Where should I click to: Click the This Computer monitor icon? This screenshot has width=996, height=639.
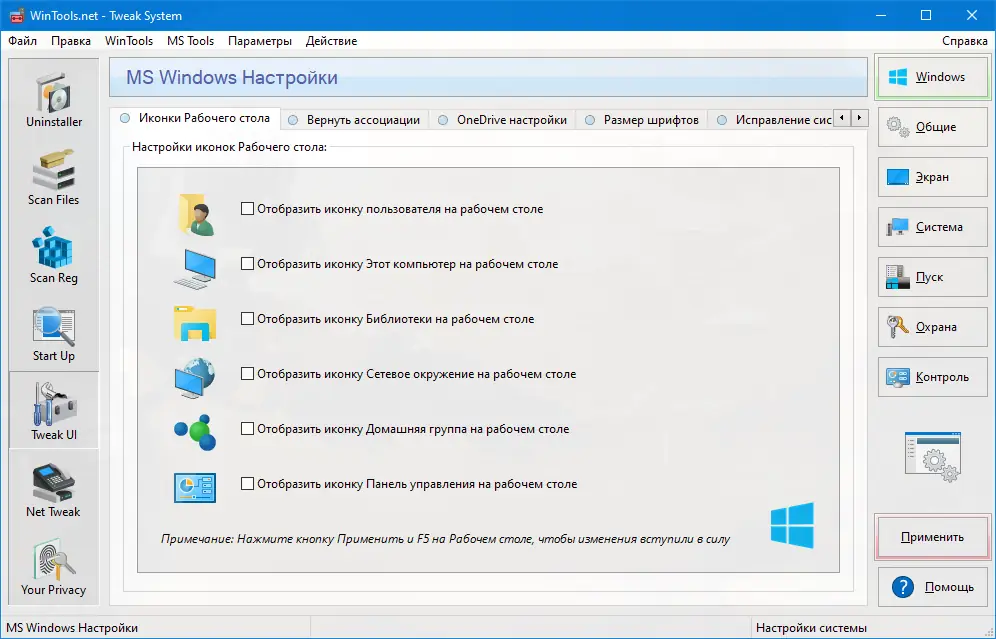(x=195, y=269)
